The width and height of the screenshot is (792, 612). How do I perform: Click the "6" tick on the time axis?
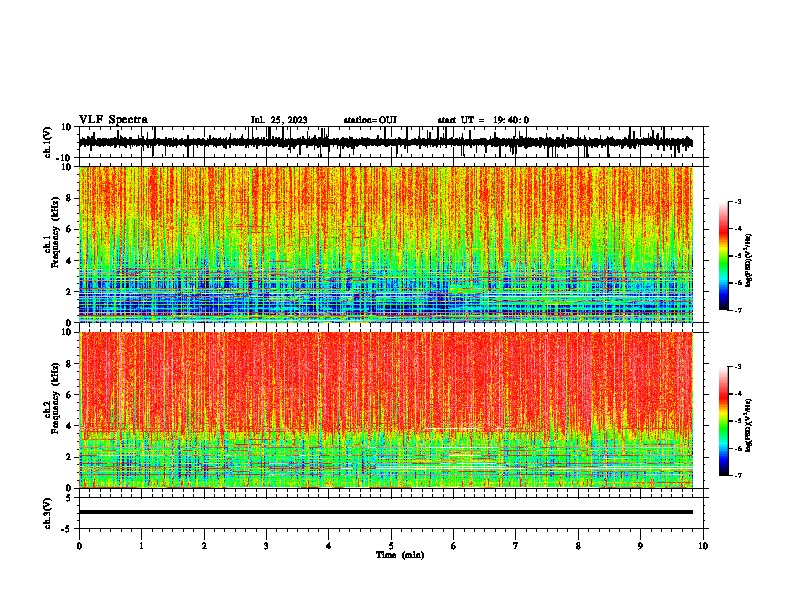454,546
